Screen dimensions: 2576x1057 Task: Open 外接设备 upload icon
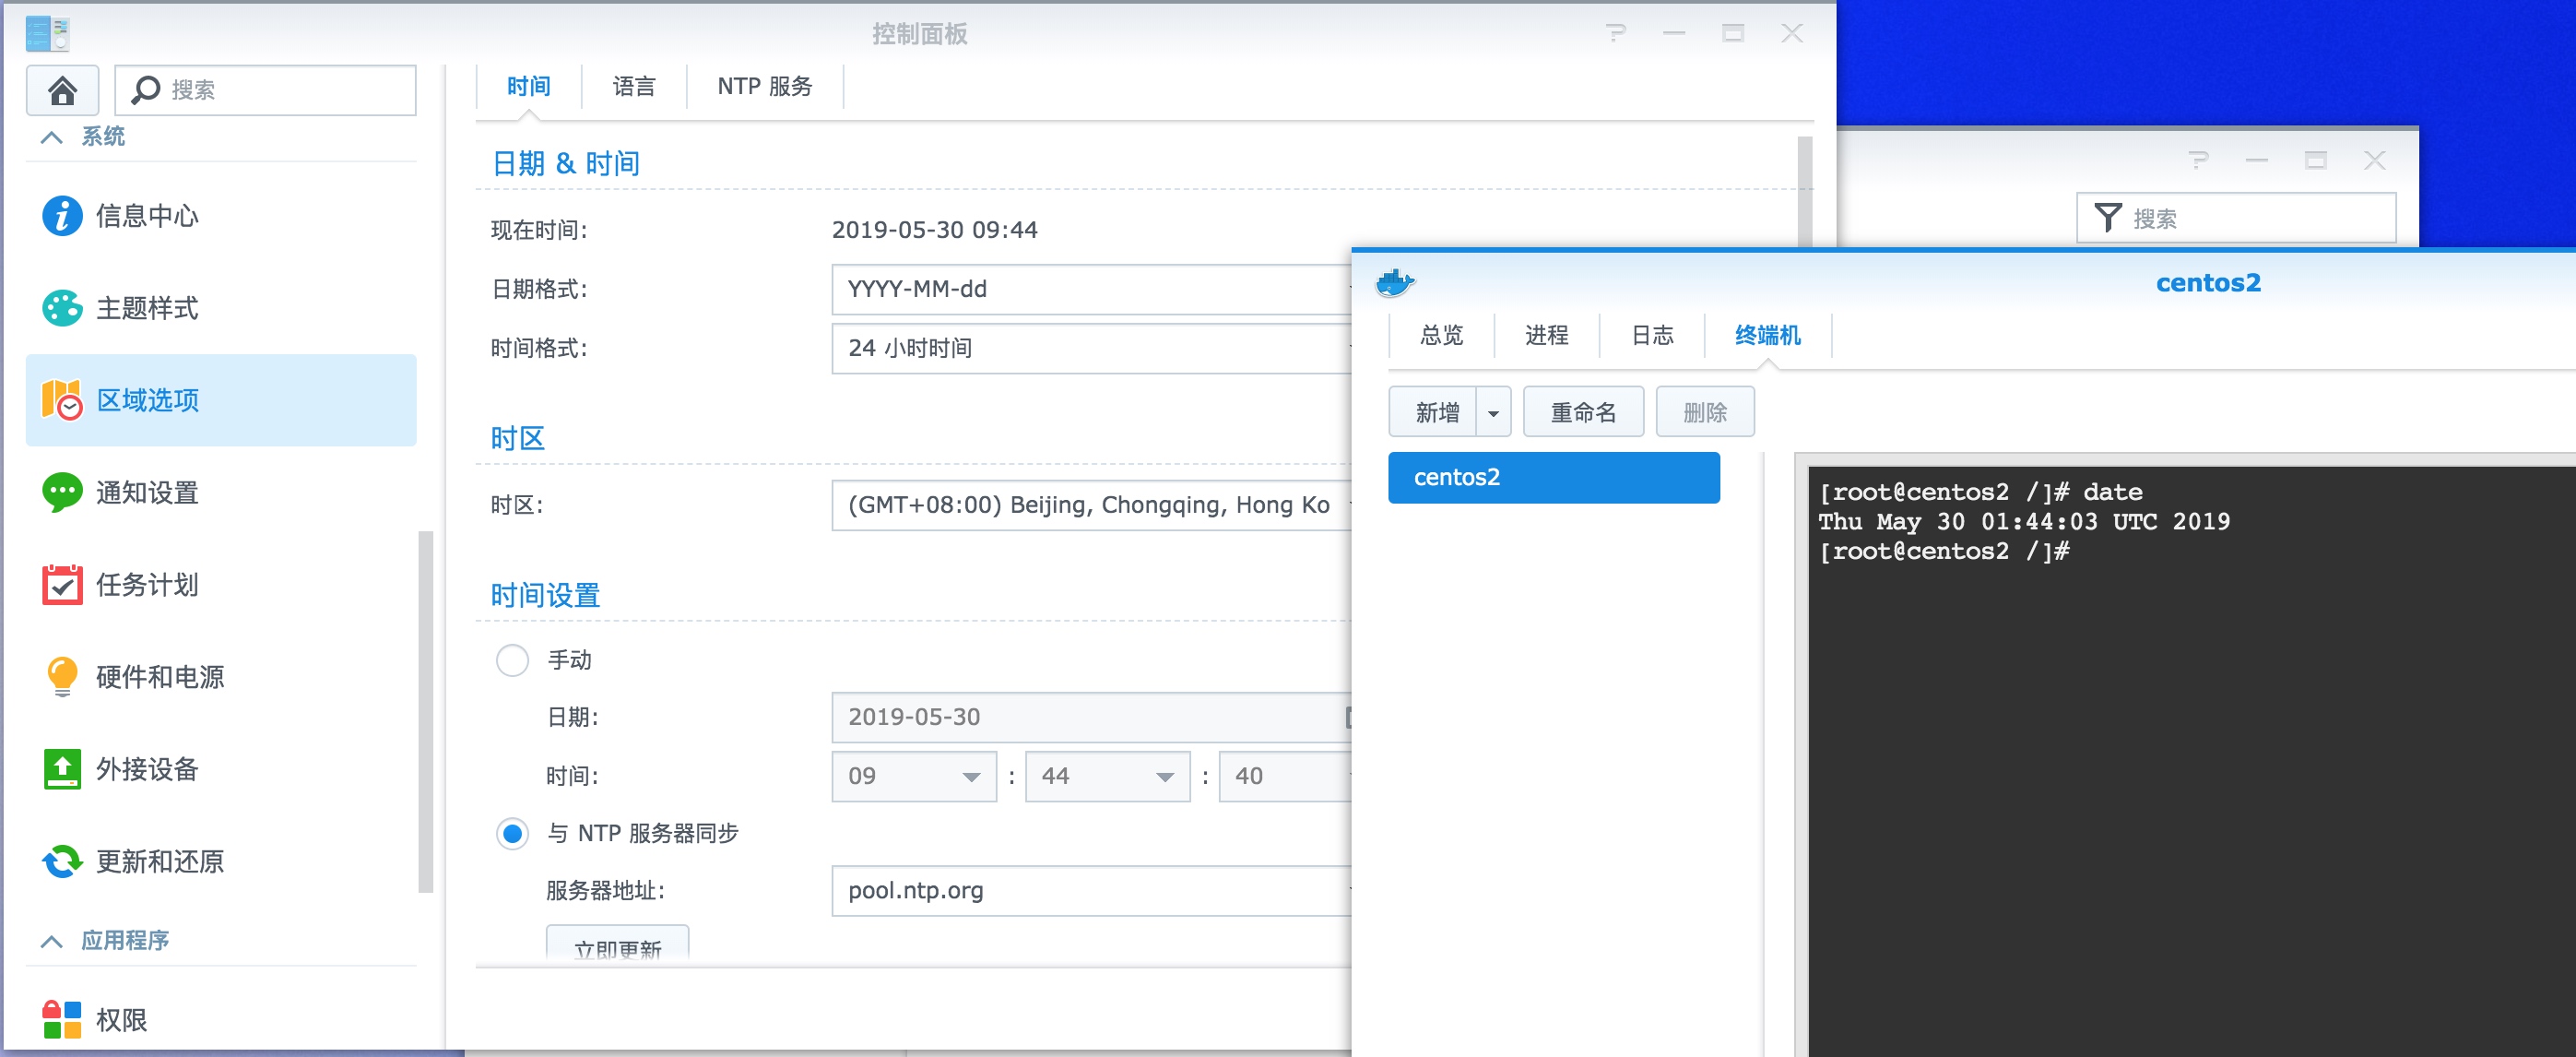coord(62,769)
